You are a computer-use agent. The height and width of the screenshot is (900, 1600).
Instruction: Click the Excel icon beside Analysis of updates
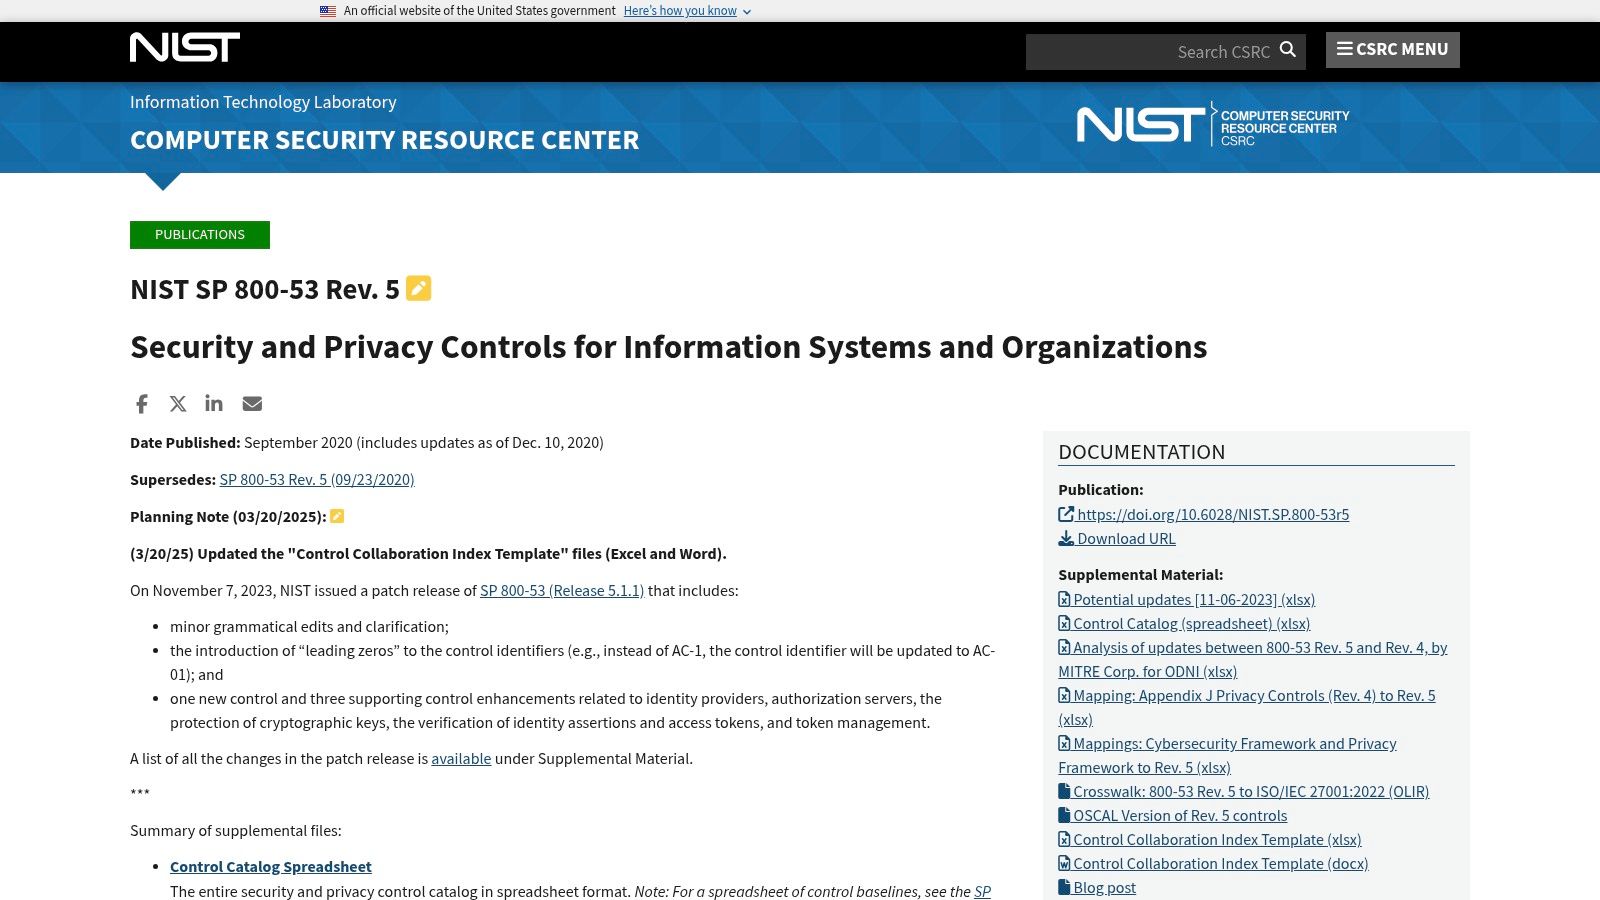[1064, 647]
